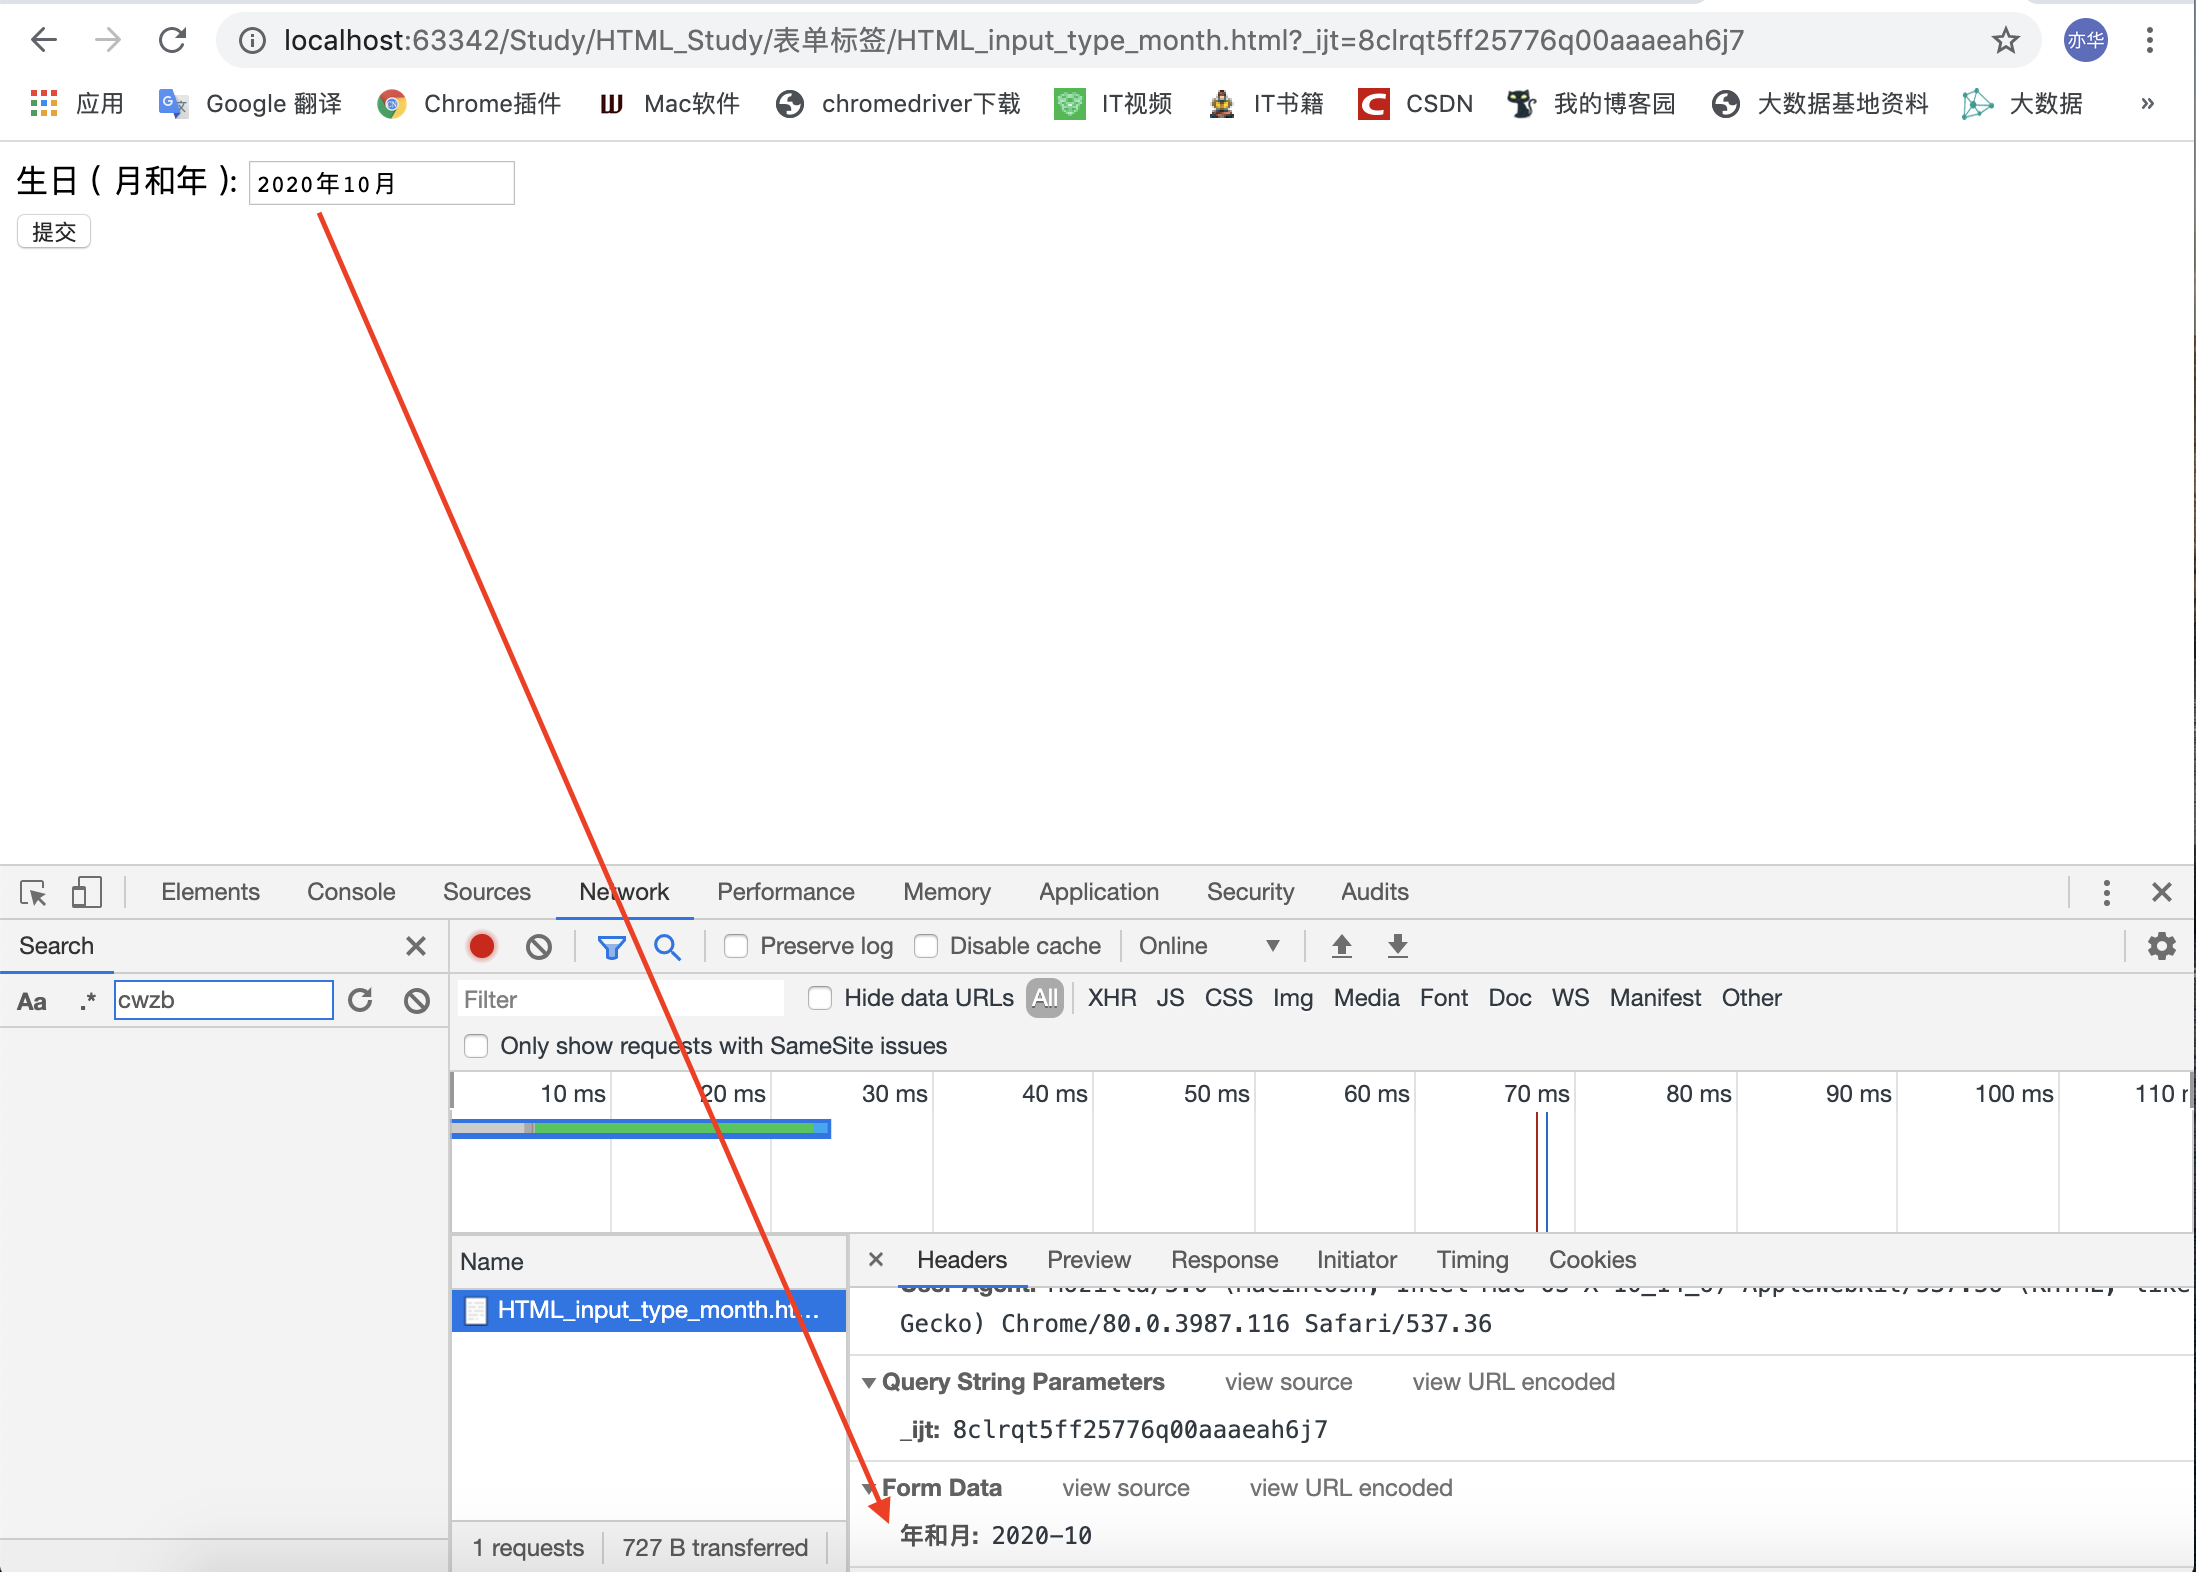Switch to the Sources tab

click(486, 892)
